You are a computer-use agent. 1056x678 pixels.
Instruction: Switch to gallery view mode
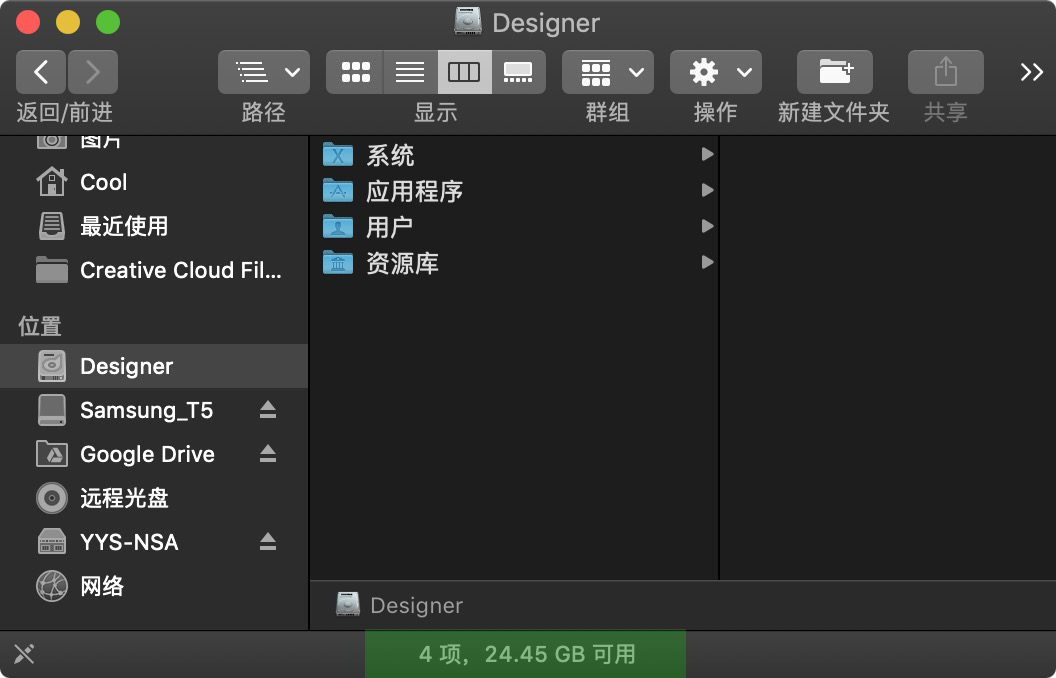pos(518,72)
